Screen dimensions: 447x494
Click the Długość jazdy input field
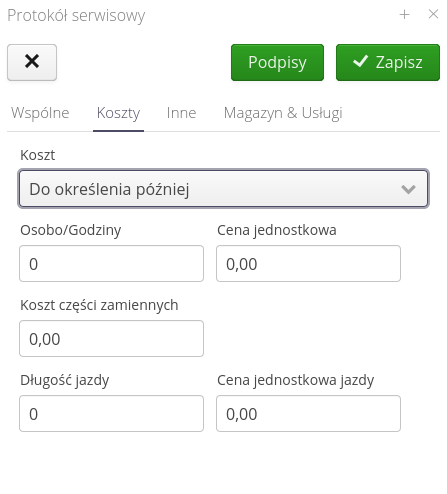point(111,414)
